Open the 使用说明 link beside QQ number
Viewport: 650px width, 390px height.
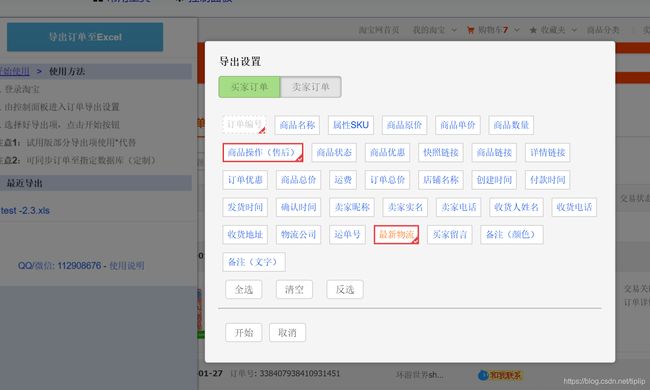tap(126, 266)
